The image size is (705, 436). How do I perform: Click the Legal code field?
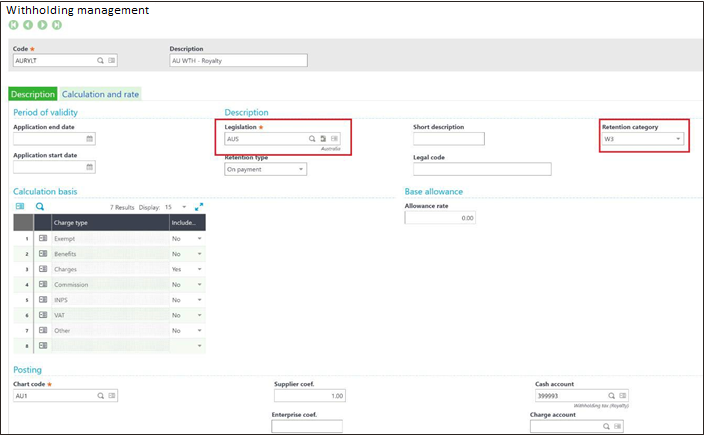482,169
